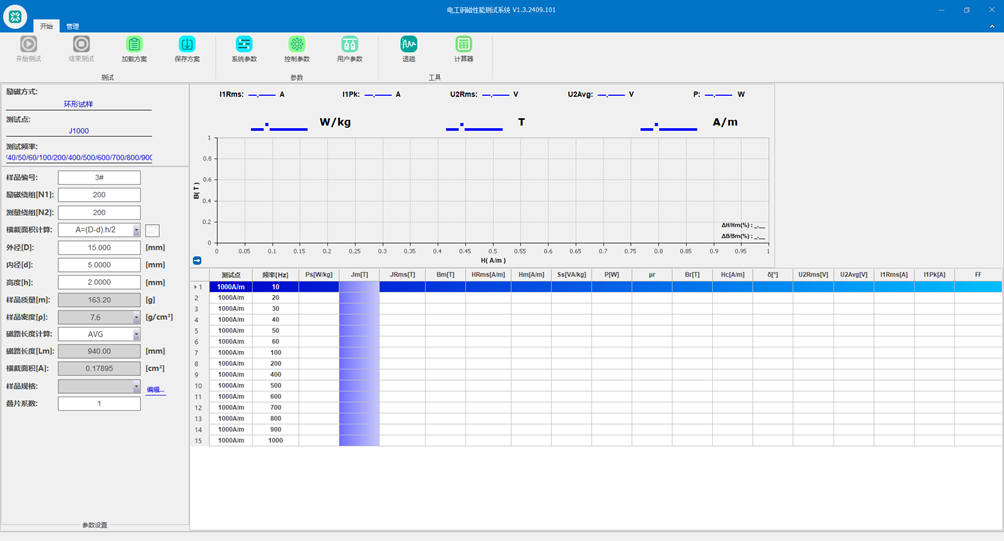Click the 磁路长度[Lm] field 940.00
Viewport: 1004px width, 541px height.
[x=99, y=351]
